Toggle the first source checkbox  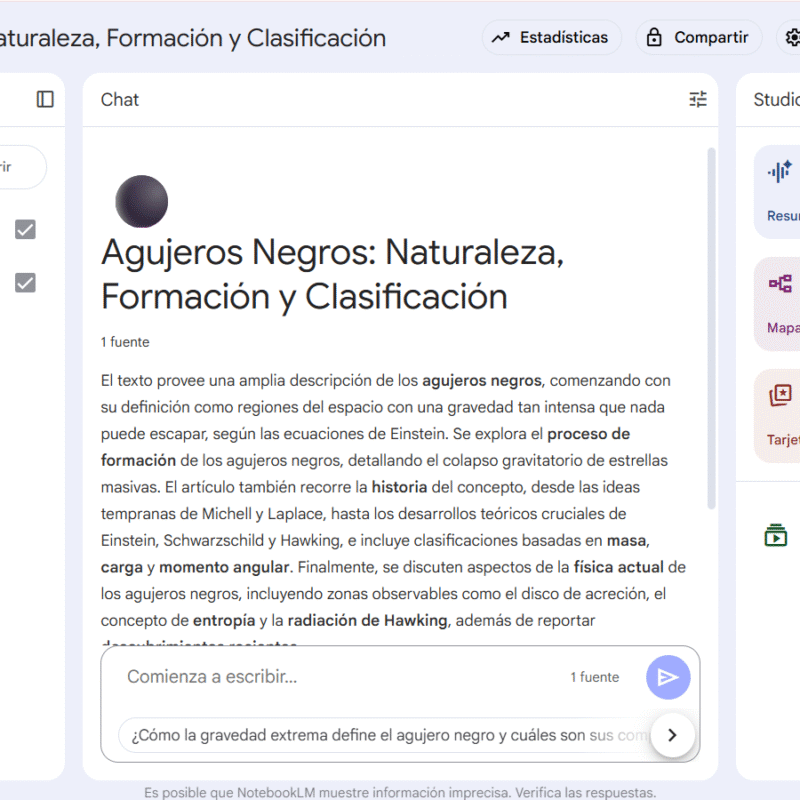[x=25, y=230]
